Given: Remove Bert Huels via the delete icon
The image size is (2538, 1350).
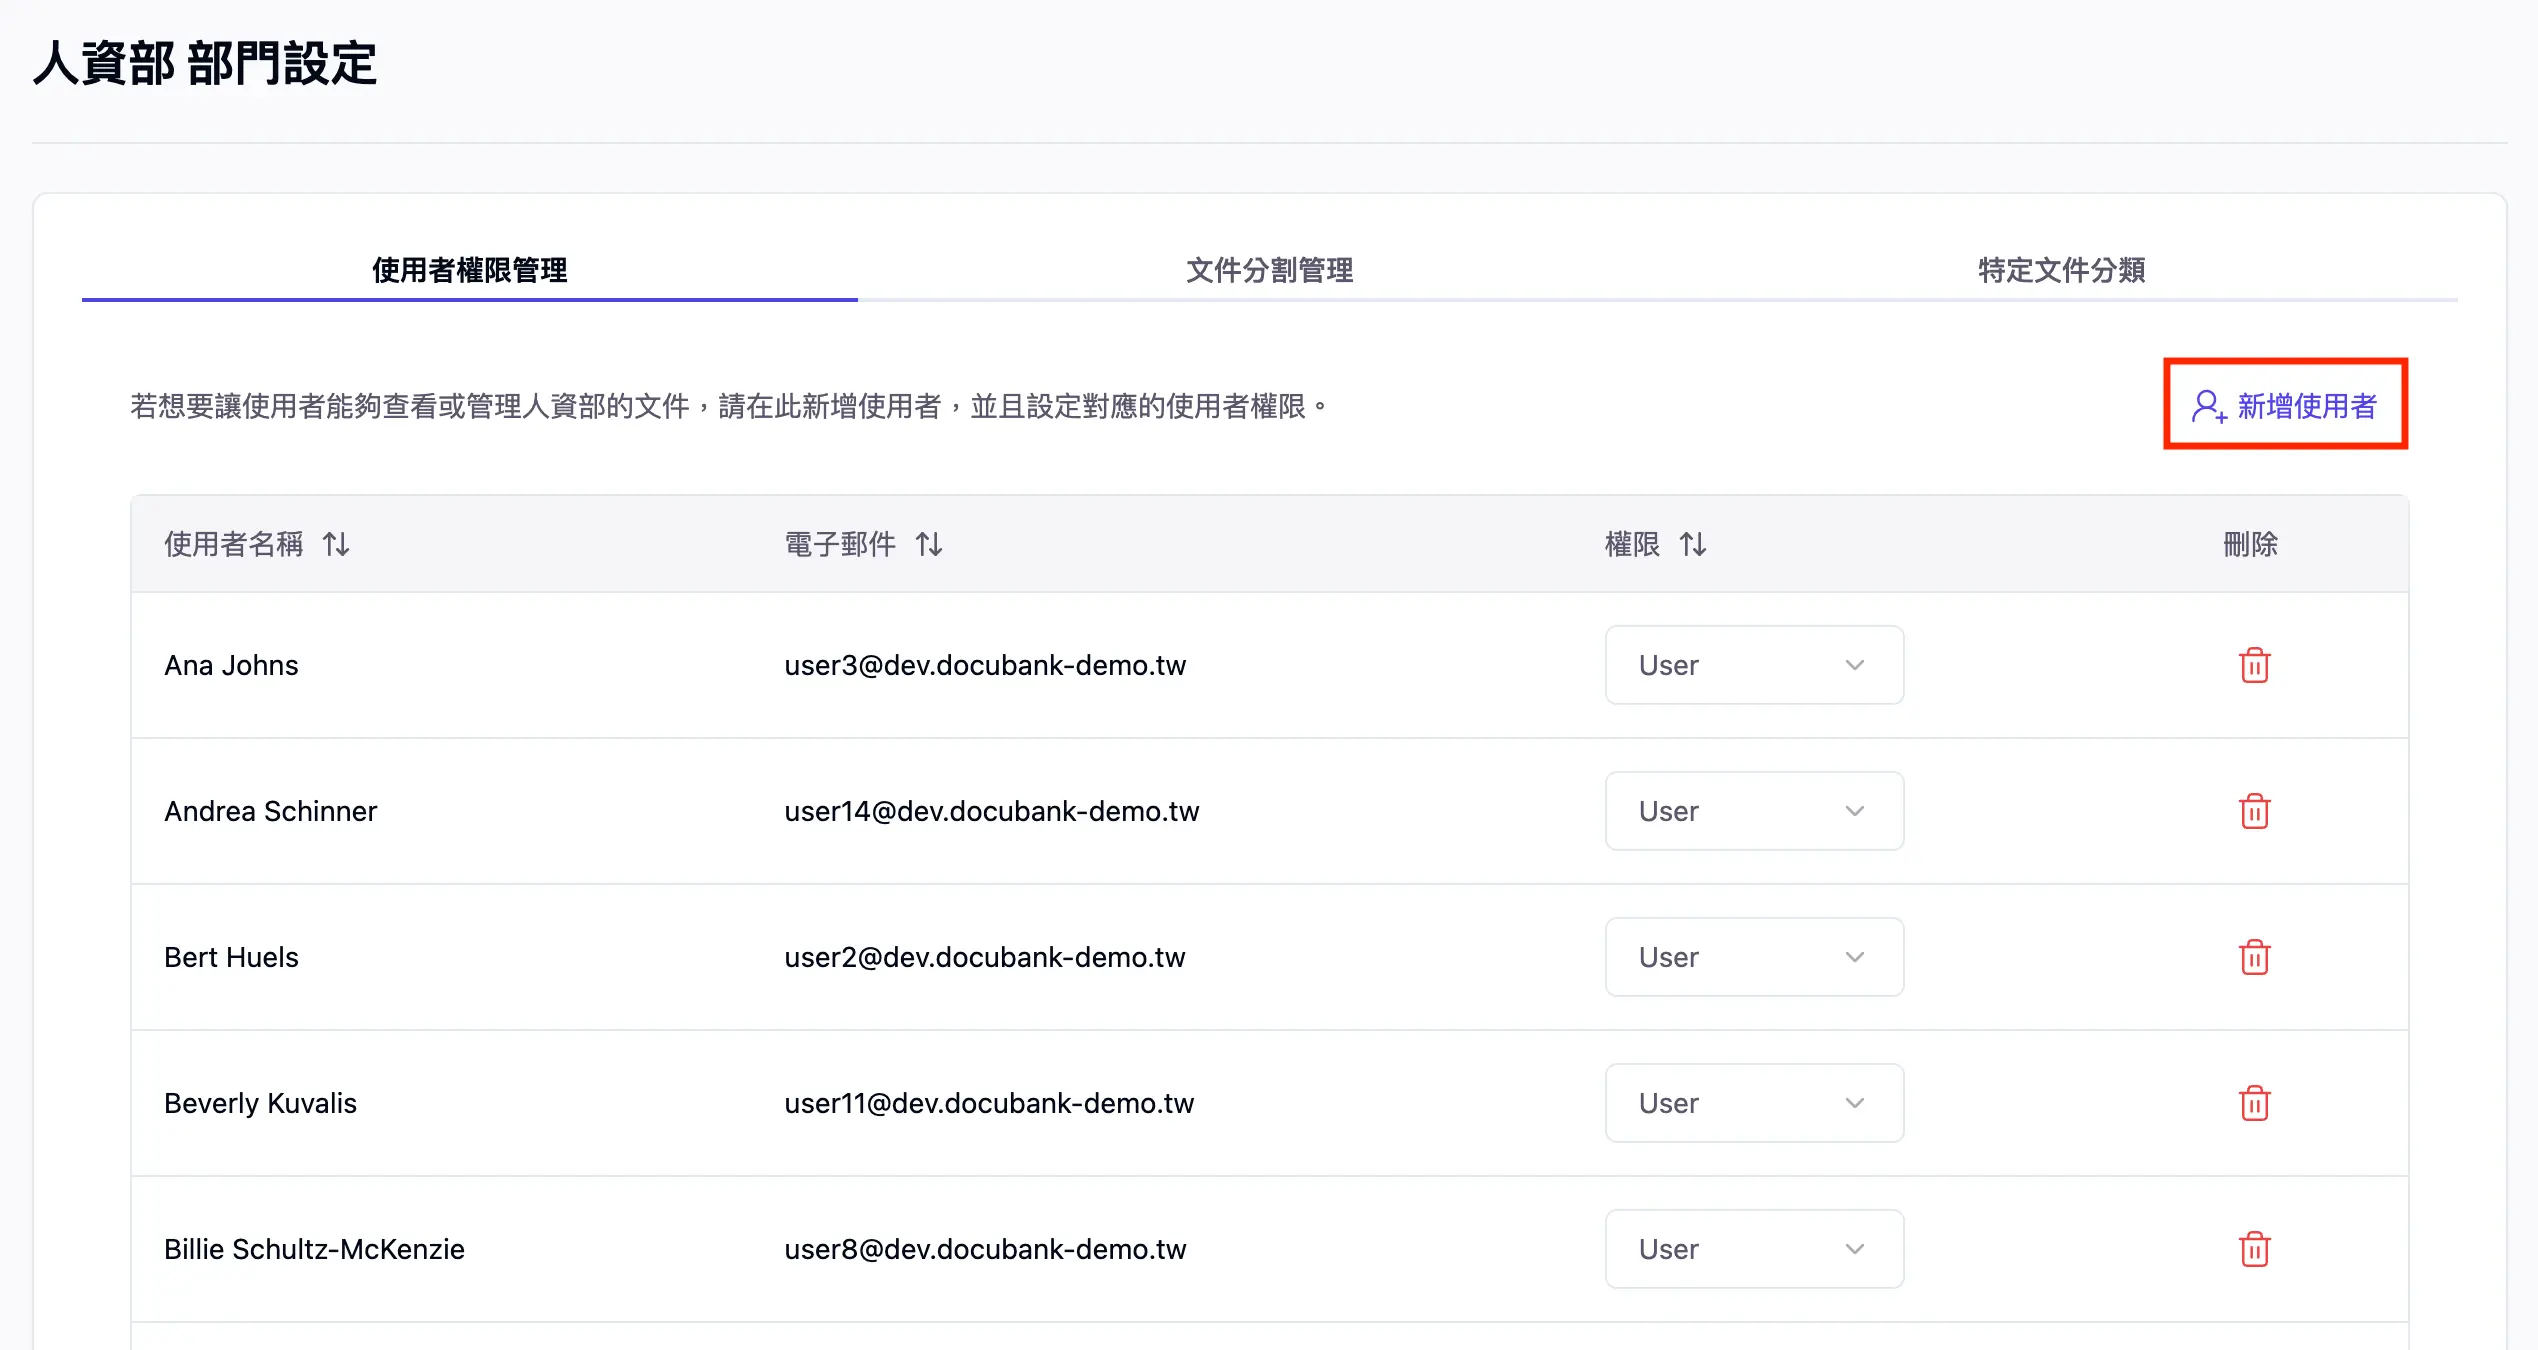Looking at the screenshot, I should pos(2254,957).
